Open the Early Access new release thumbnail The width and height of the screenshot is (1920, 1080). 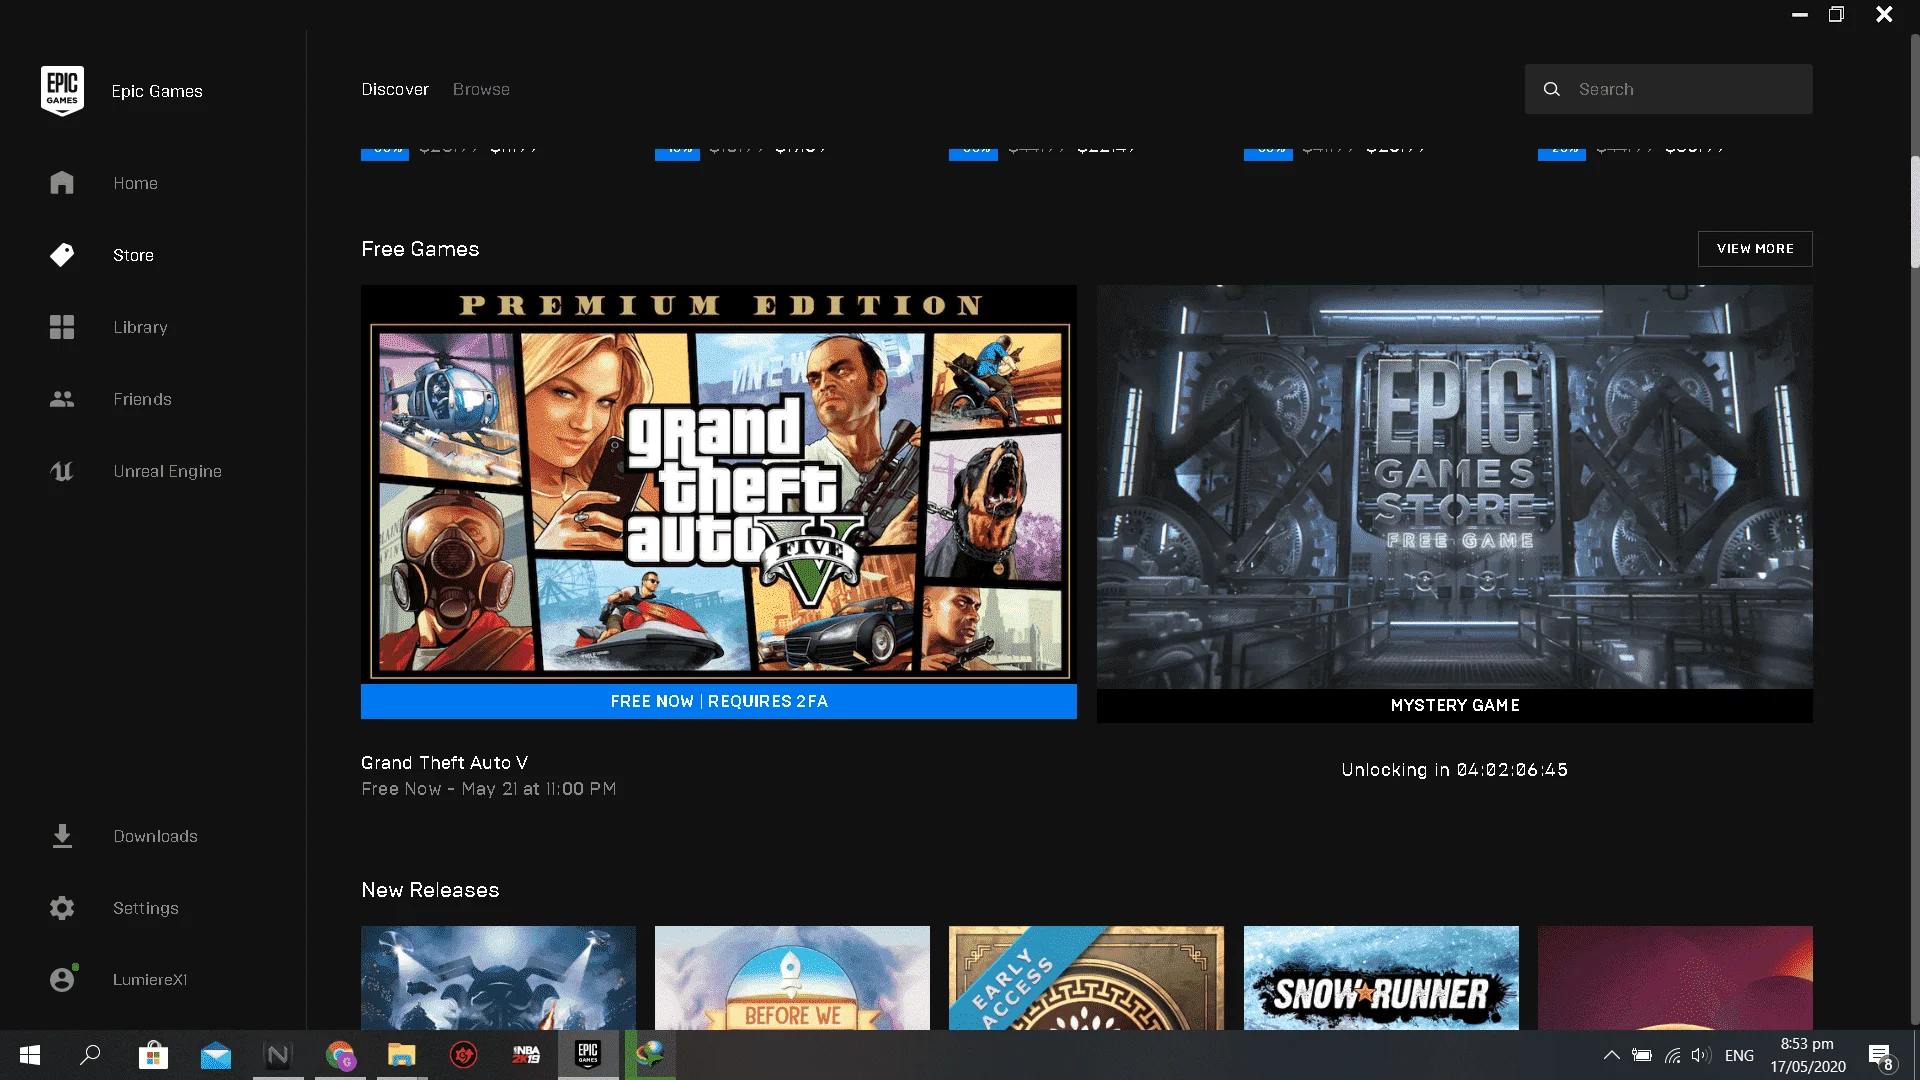click(x=1086, y=978)
